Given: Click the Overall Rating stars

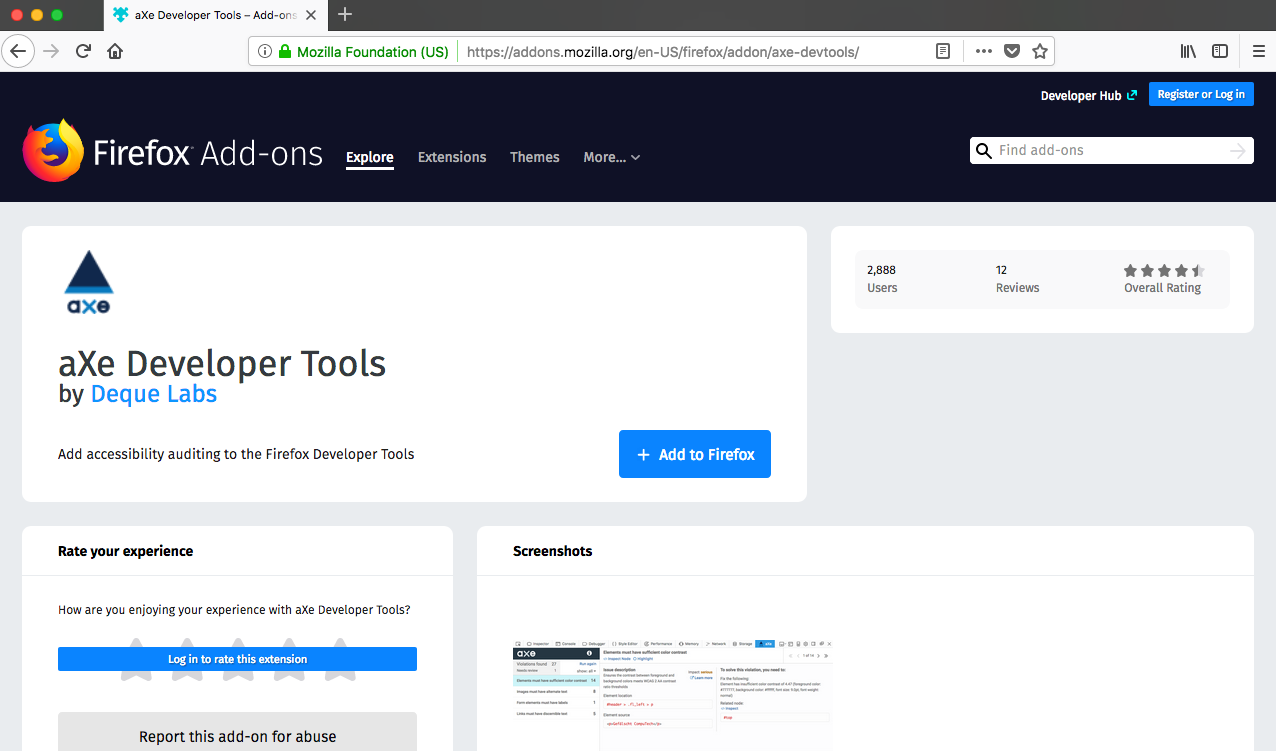Looking at the screenshot, I should (1164, 270).
